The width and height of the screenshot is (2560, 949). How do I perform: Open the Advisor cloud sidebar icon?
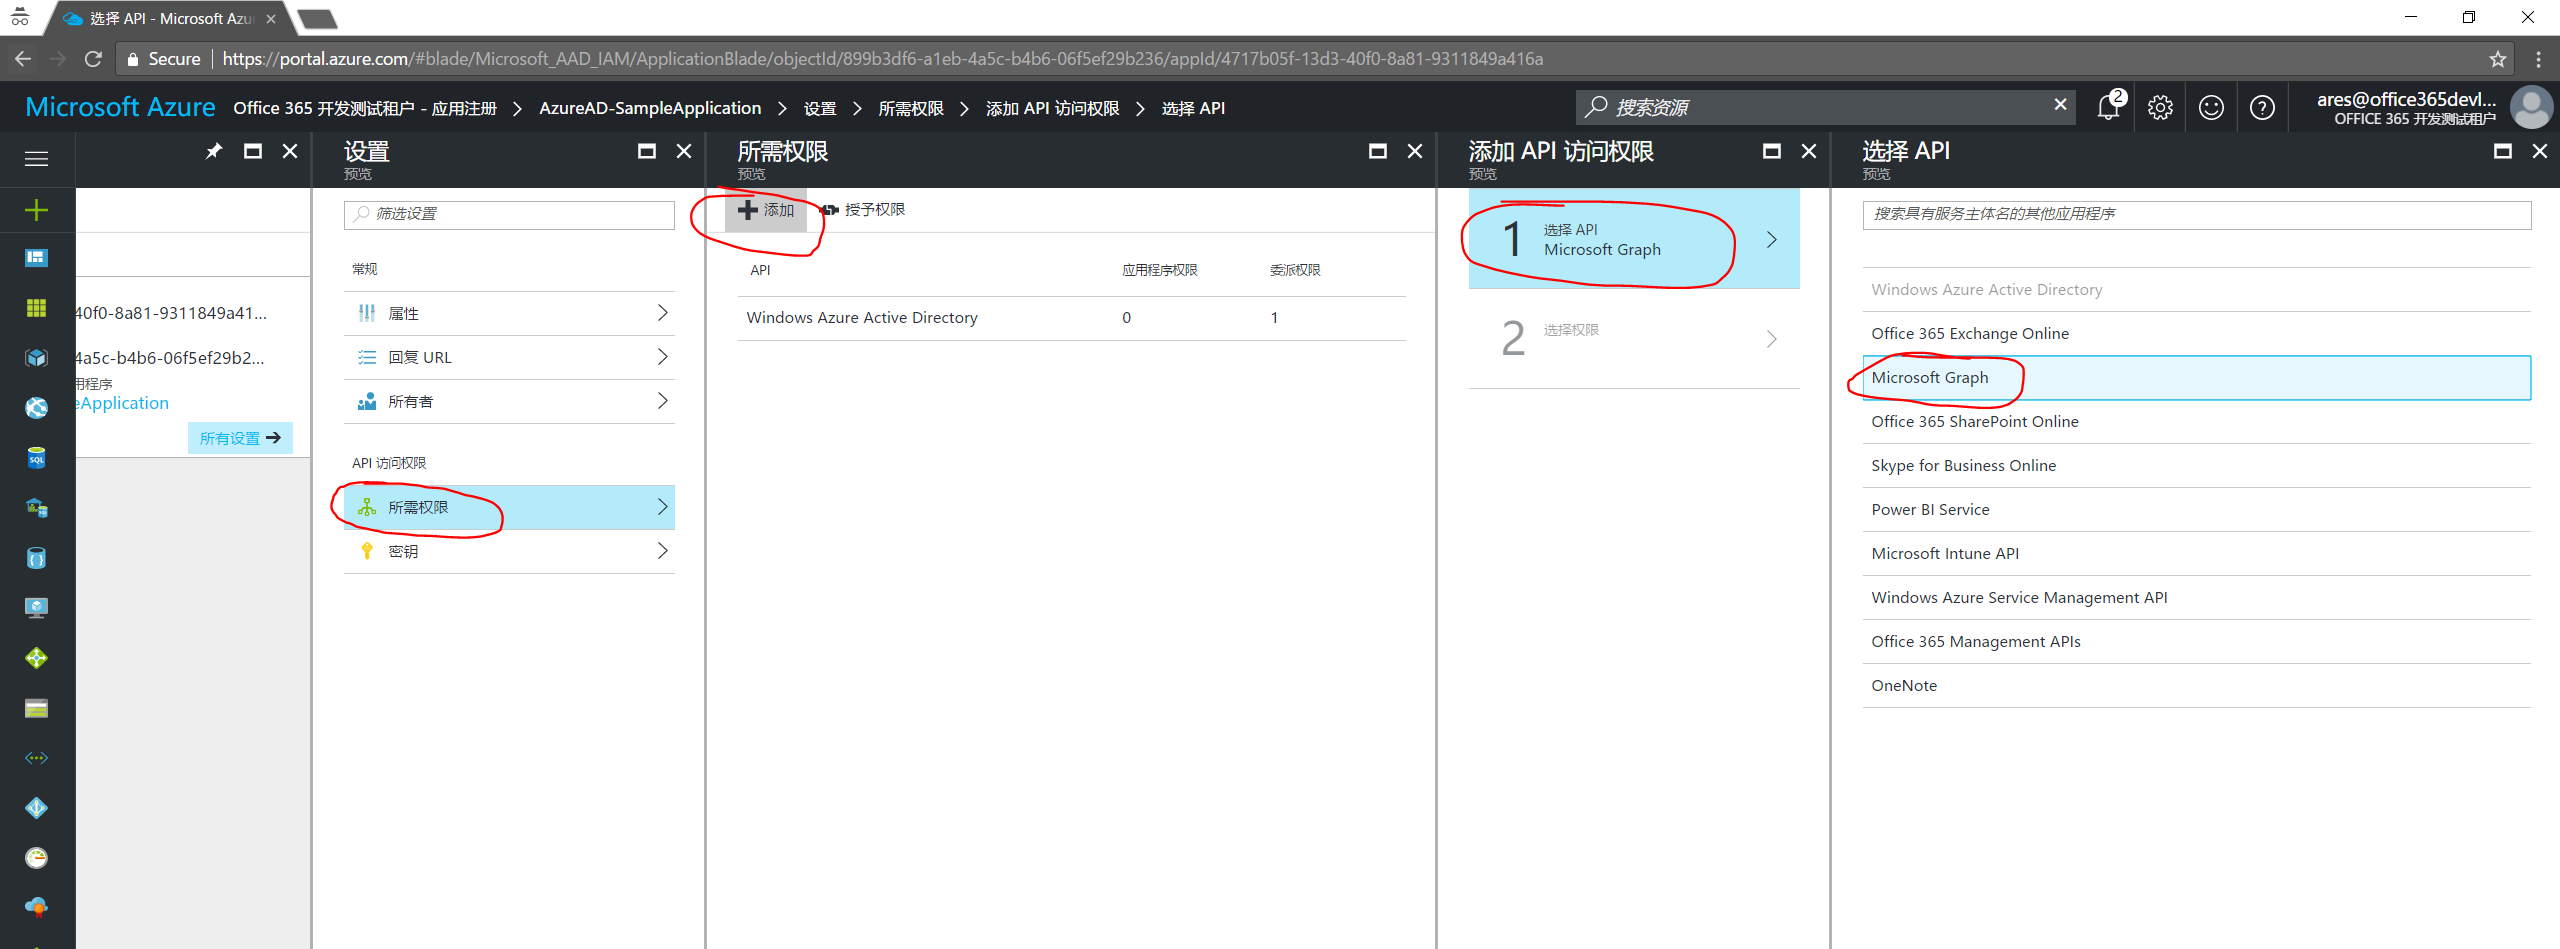(36, 907)
